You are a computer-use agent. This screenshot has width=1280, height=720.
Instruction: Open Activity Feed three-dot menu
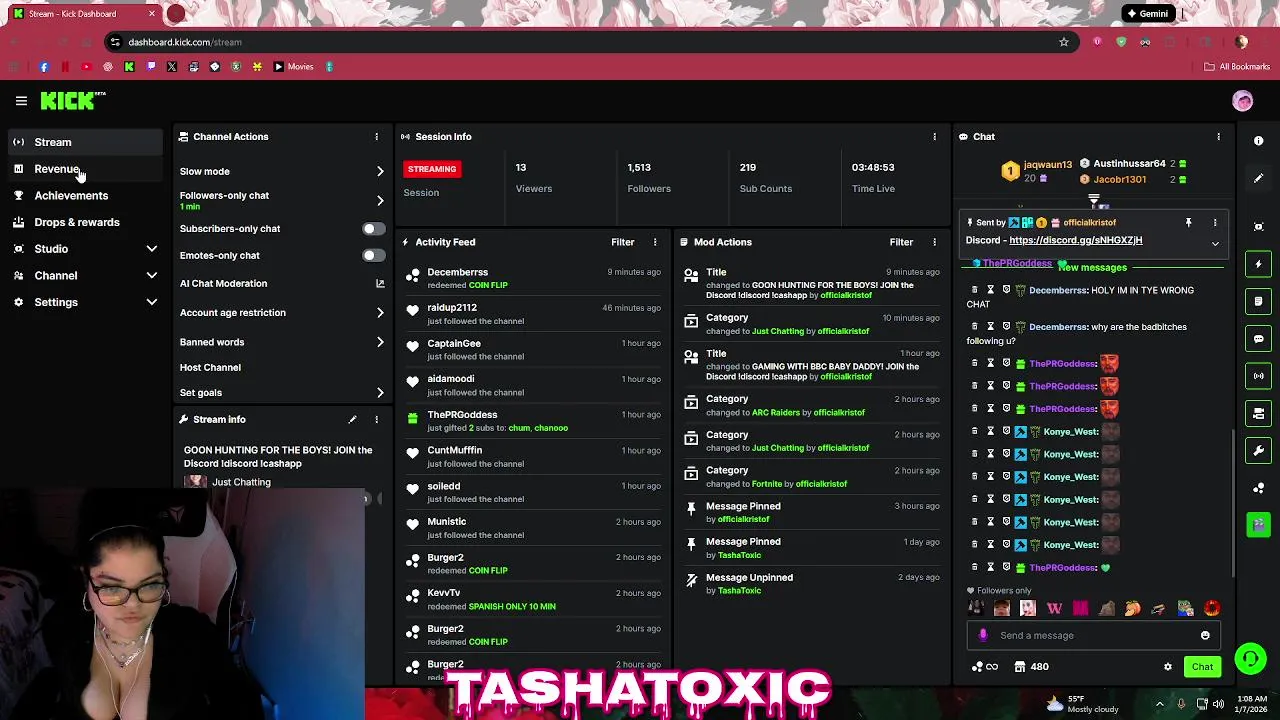655,242
